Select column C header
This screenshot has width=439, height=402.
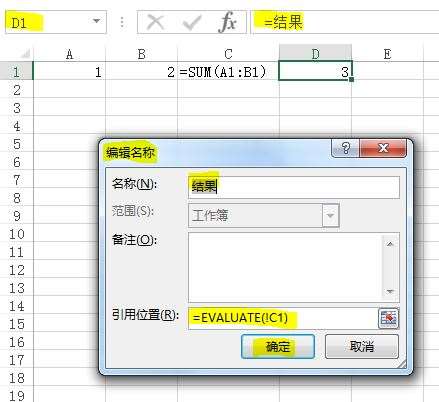pyautogui.click(x=228, y=54)
